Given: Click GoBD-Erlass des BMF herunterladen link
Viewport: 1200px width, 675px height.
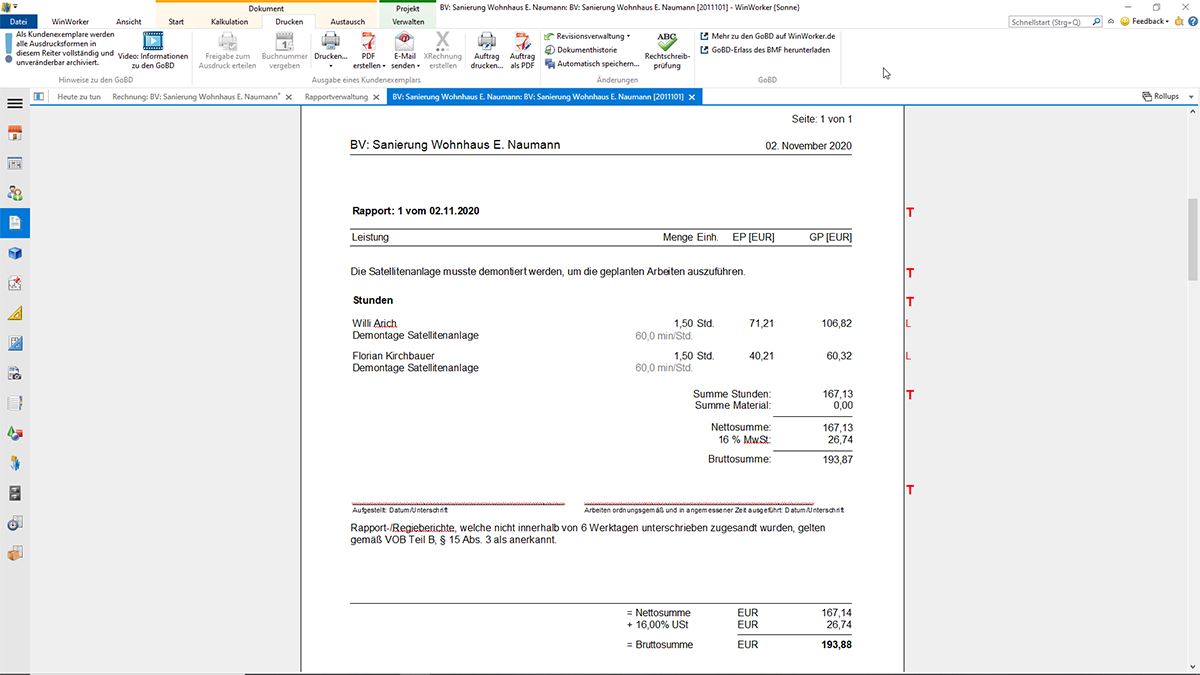Looking at the screenshot, I should pyautogui.click(x=764, y=49).
